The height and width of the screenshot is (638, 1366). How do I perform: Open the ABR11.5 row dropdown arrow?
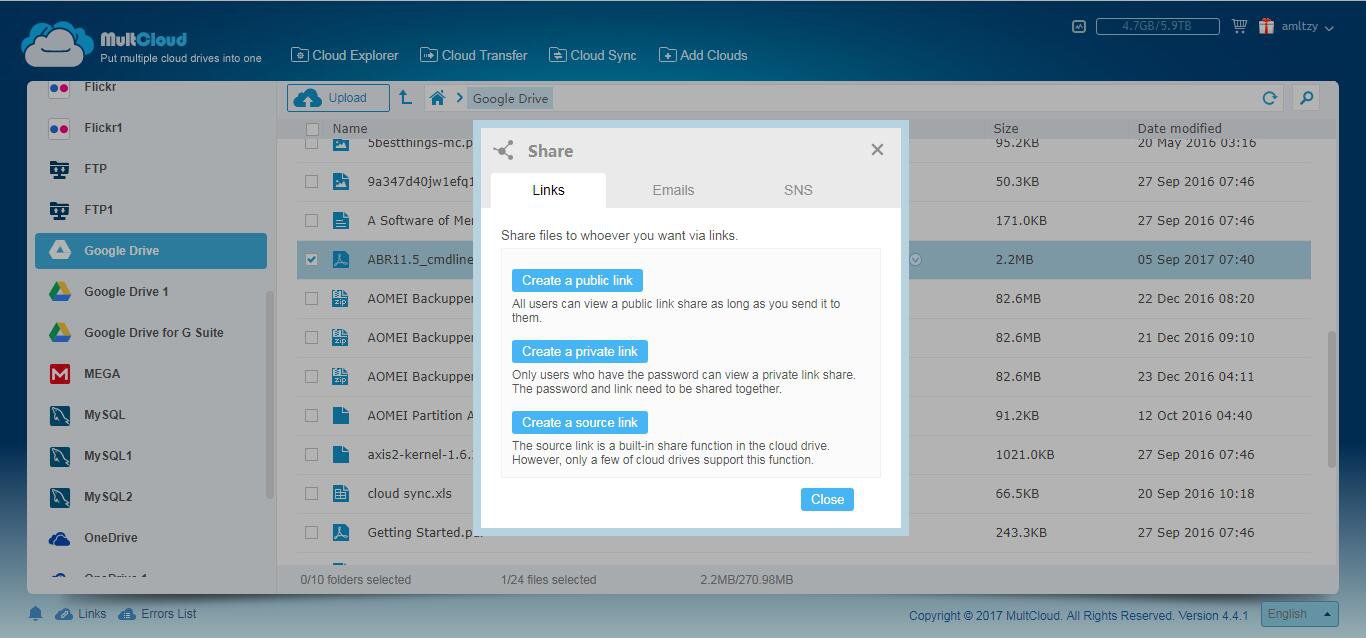[x=915, y=260]
